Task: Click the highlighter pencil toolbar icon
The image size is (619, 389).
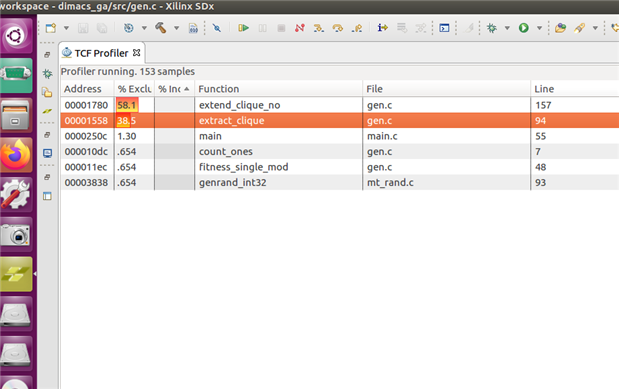Action: pyautogui.click(x=580, y=28)
